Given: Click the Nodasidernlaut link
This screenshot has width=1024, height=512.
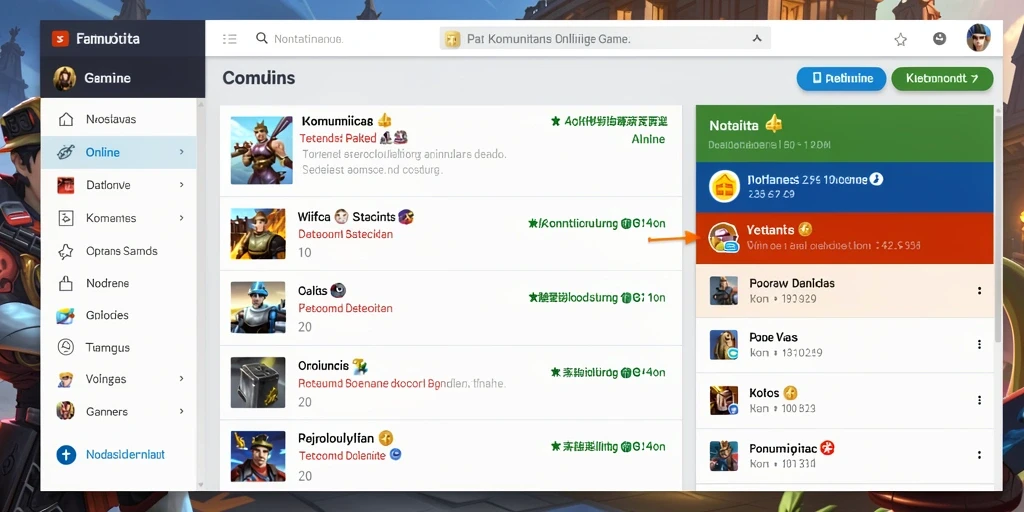Looking at the screenshot, I should coord(125,455).
